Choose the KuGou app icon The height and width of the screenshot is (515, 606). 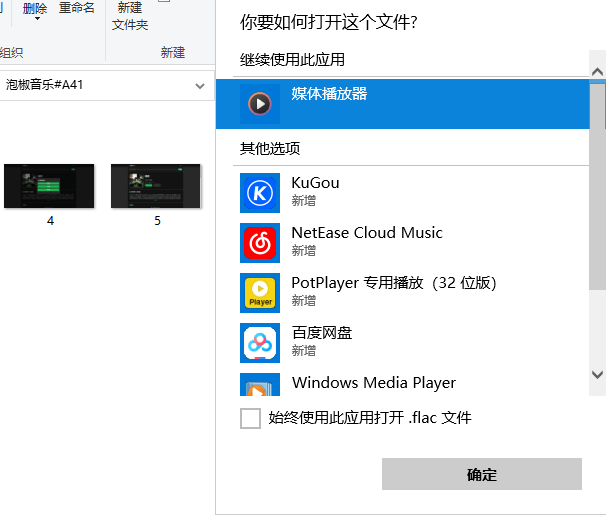tap(260, 193)
